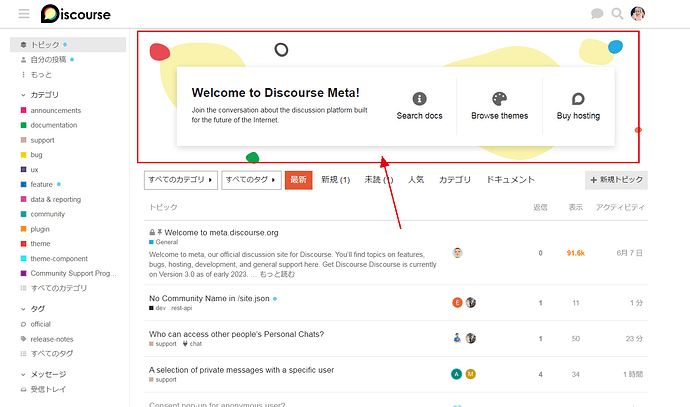Open the data & reporting category
The width and height of the screenshot is (690, 407).
click(x=55, y=199)
